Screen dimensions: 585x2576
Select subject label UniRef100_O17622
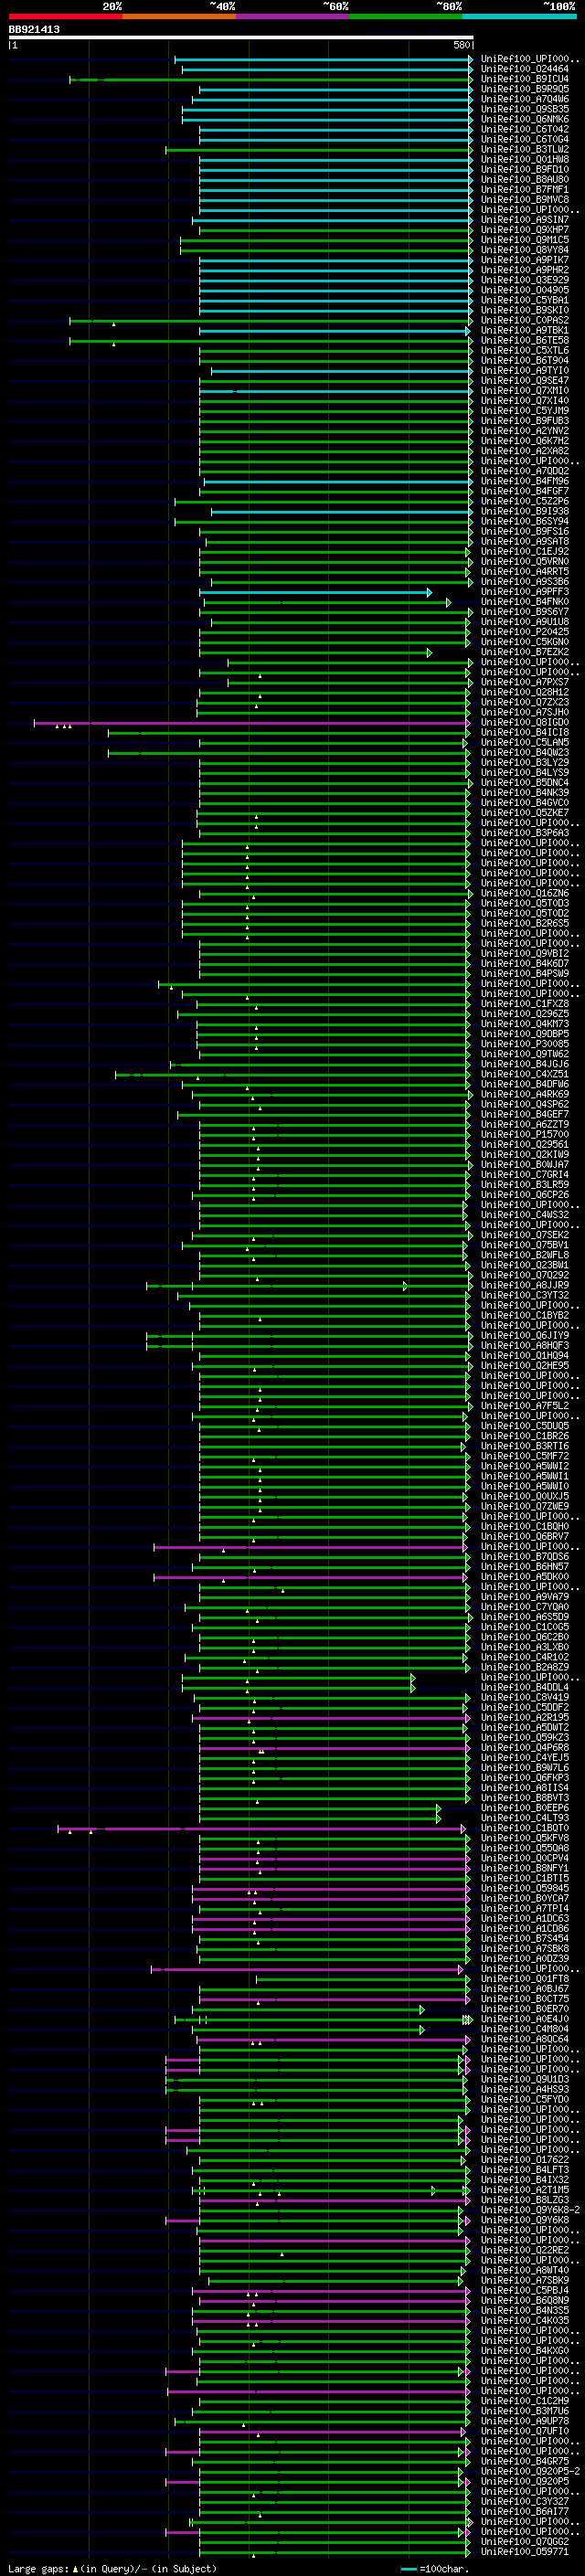pos(525,2160)
